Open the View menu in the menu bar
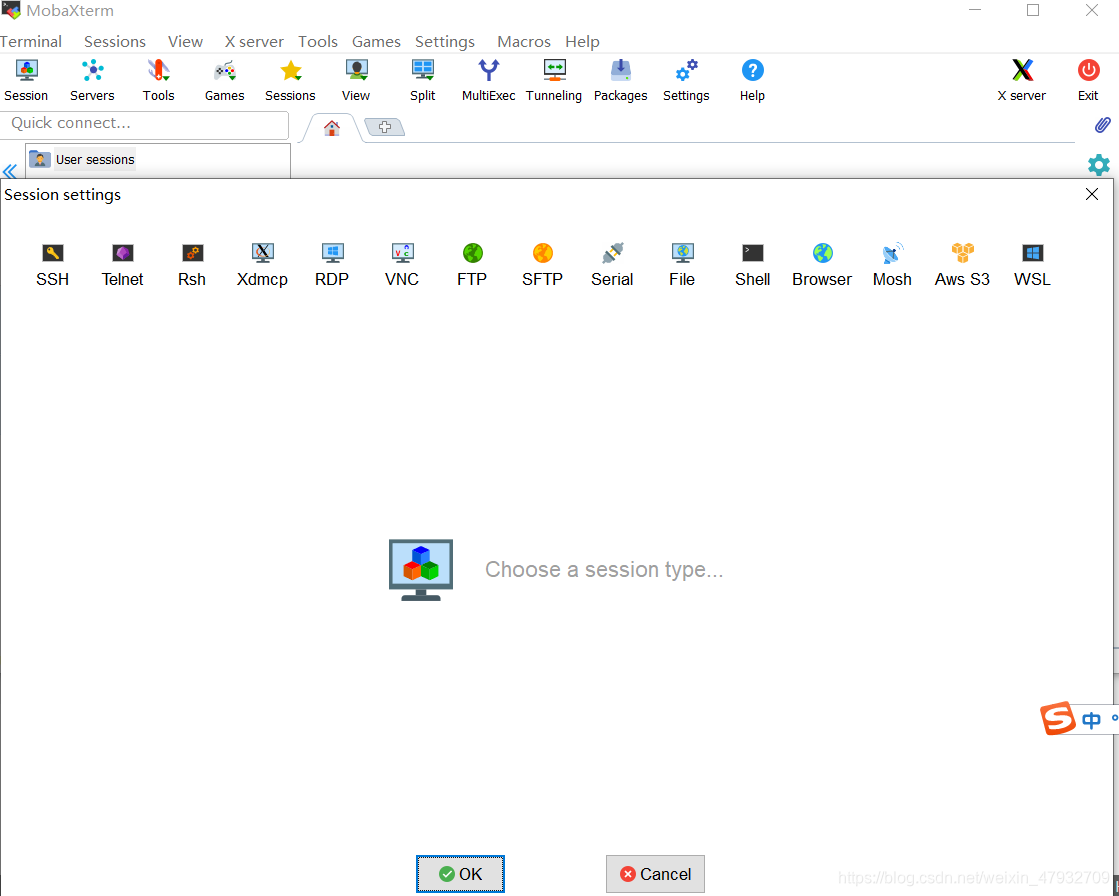 pyautogui.click(x=186, y=41)
